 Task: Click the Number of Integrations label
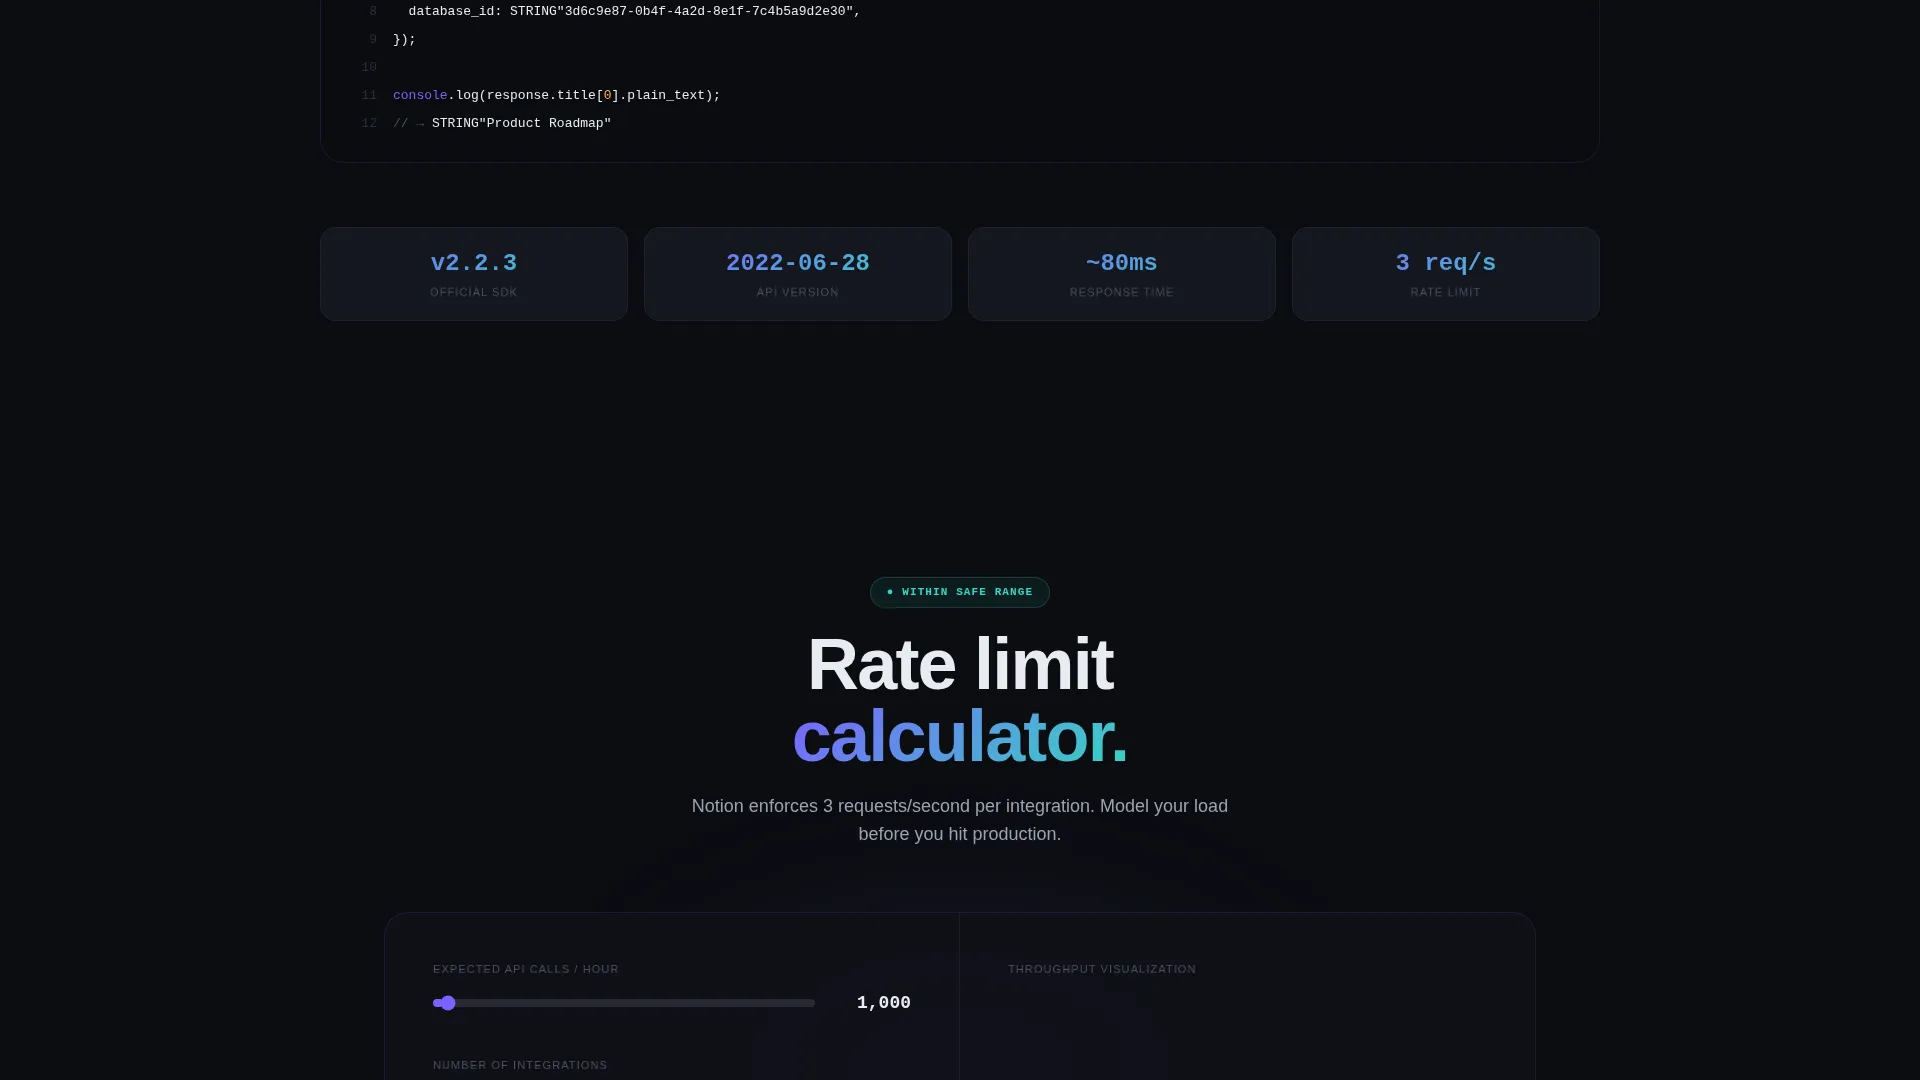[x=520, y=1065]
